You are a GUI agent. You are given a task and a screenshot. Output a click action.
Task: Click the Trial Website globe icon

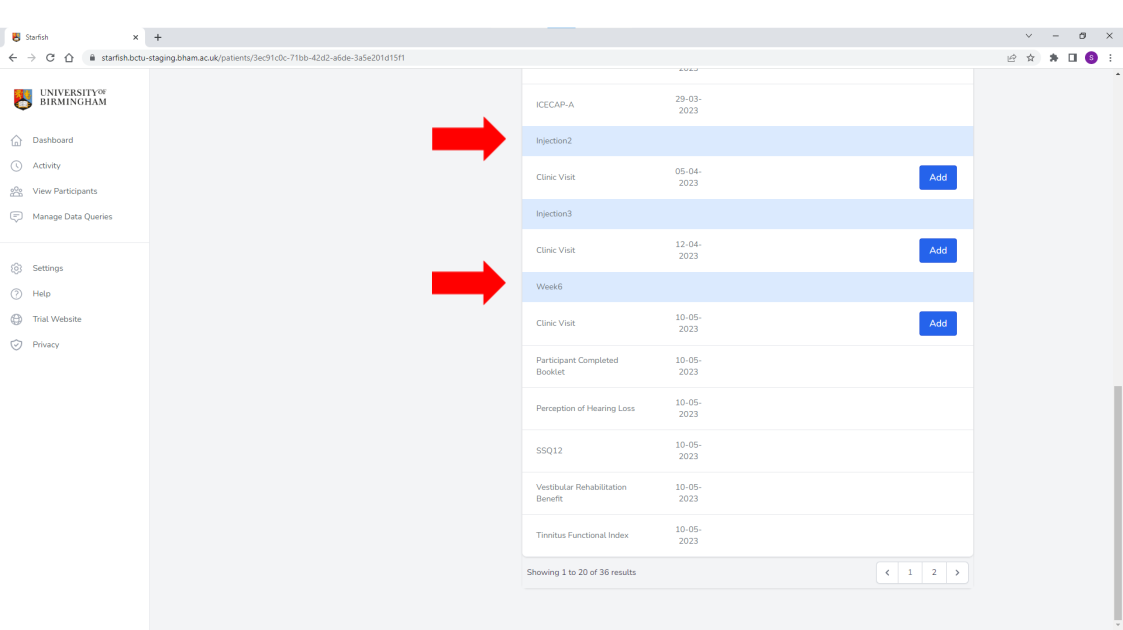(16, 320)
